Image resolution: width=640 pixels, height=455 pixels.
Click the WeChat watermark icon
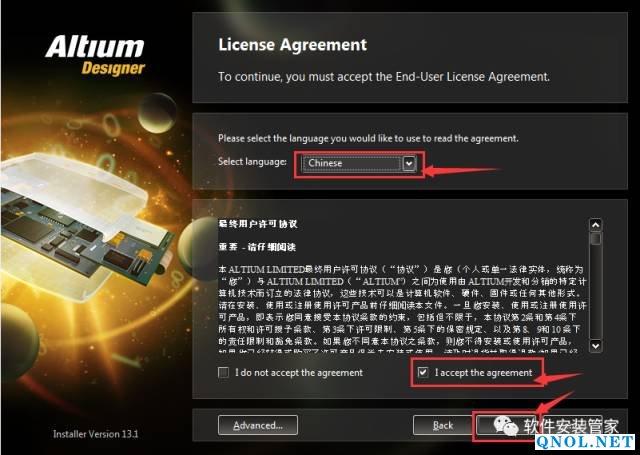[505, 426]
